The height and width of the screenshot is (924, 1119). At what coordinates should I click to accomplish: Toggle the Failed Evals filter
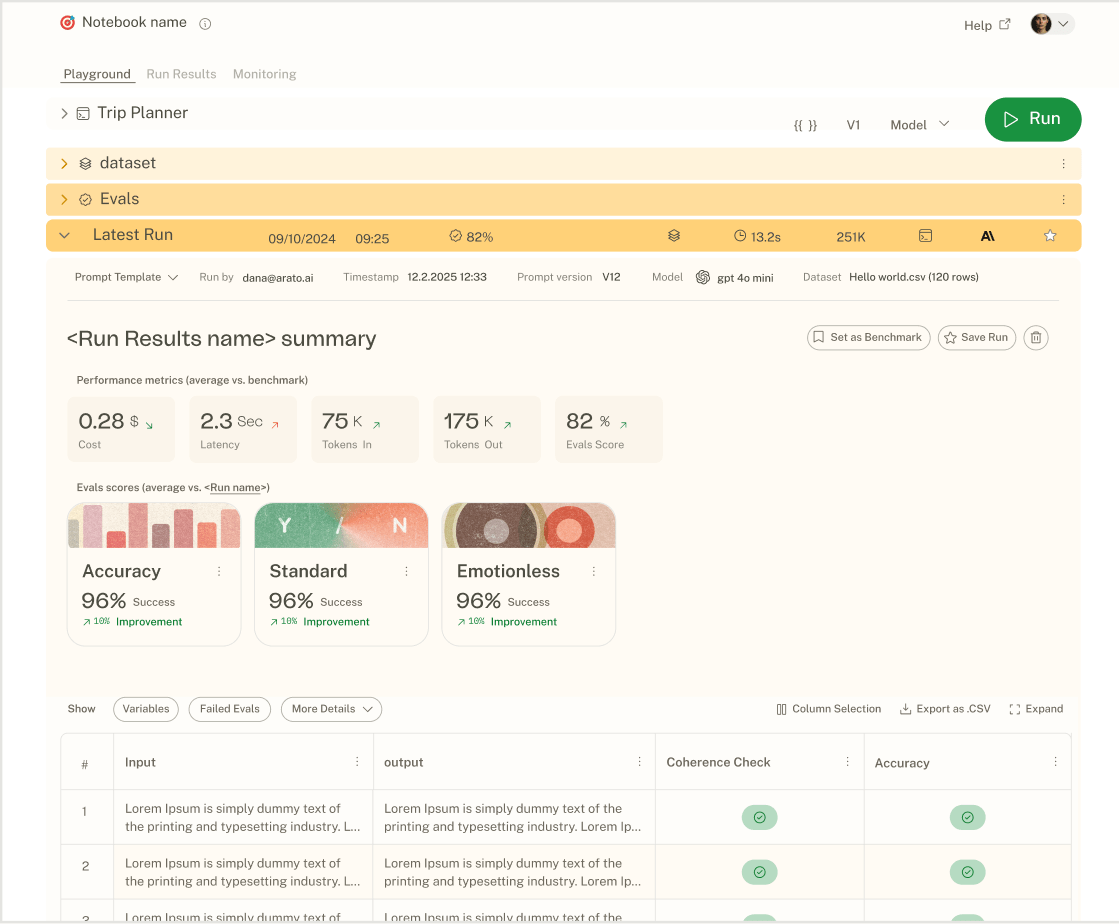coord(229,709)
